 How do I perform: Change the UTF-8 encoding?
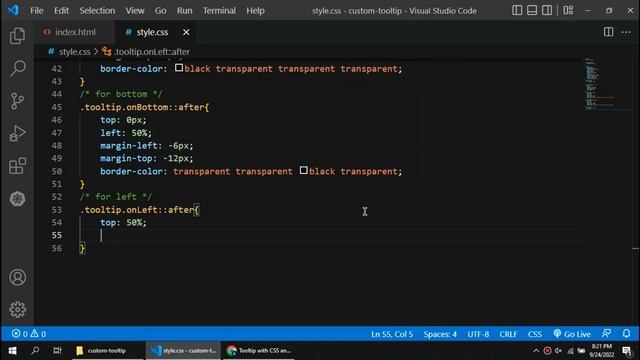click(478, 334)
